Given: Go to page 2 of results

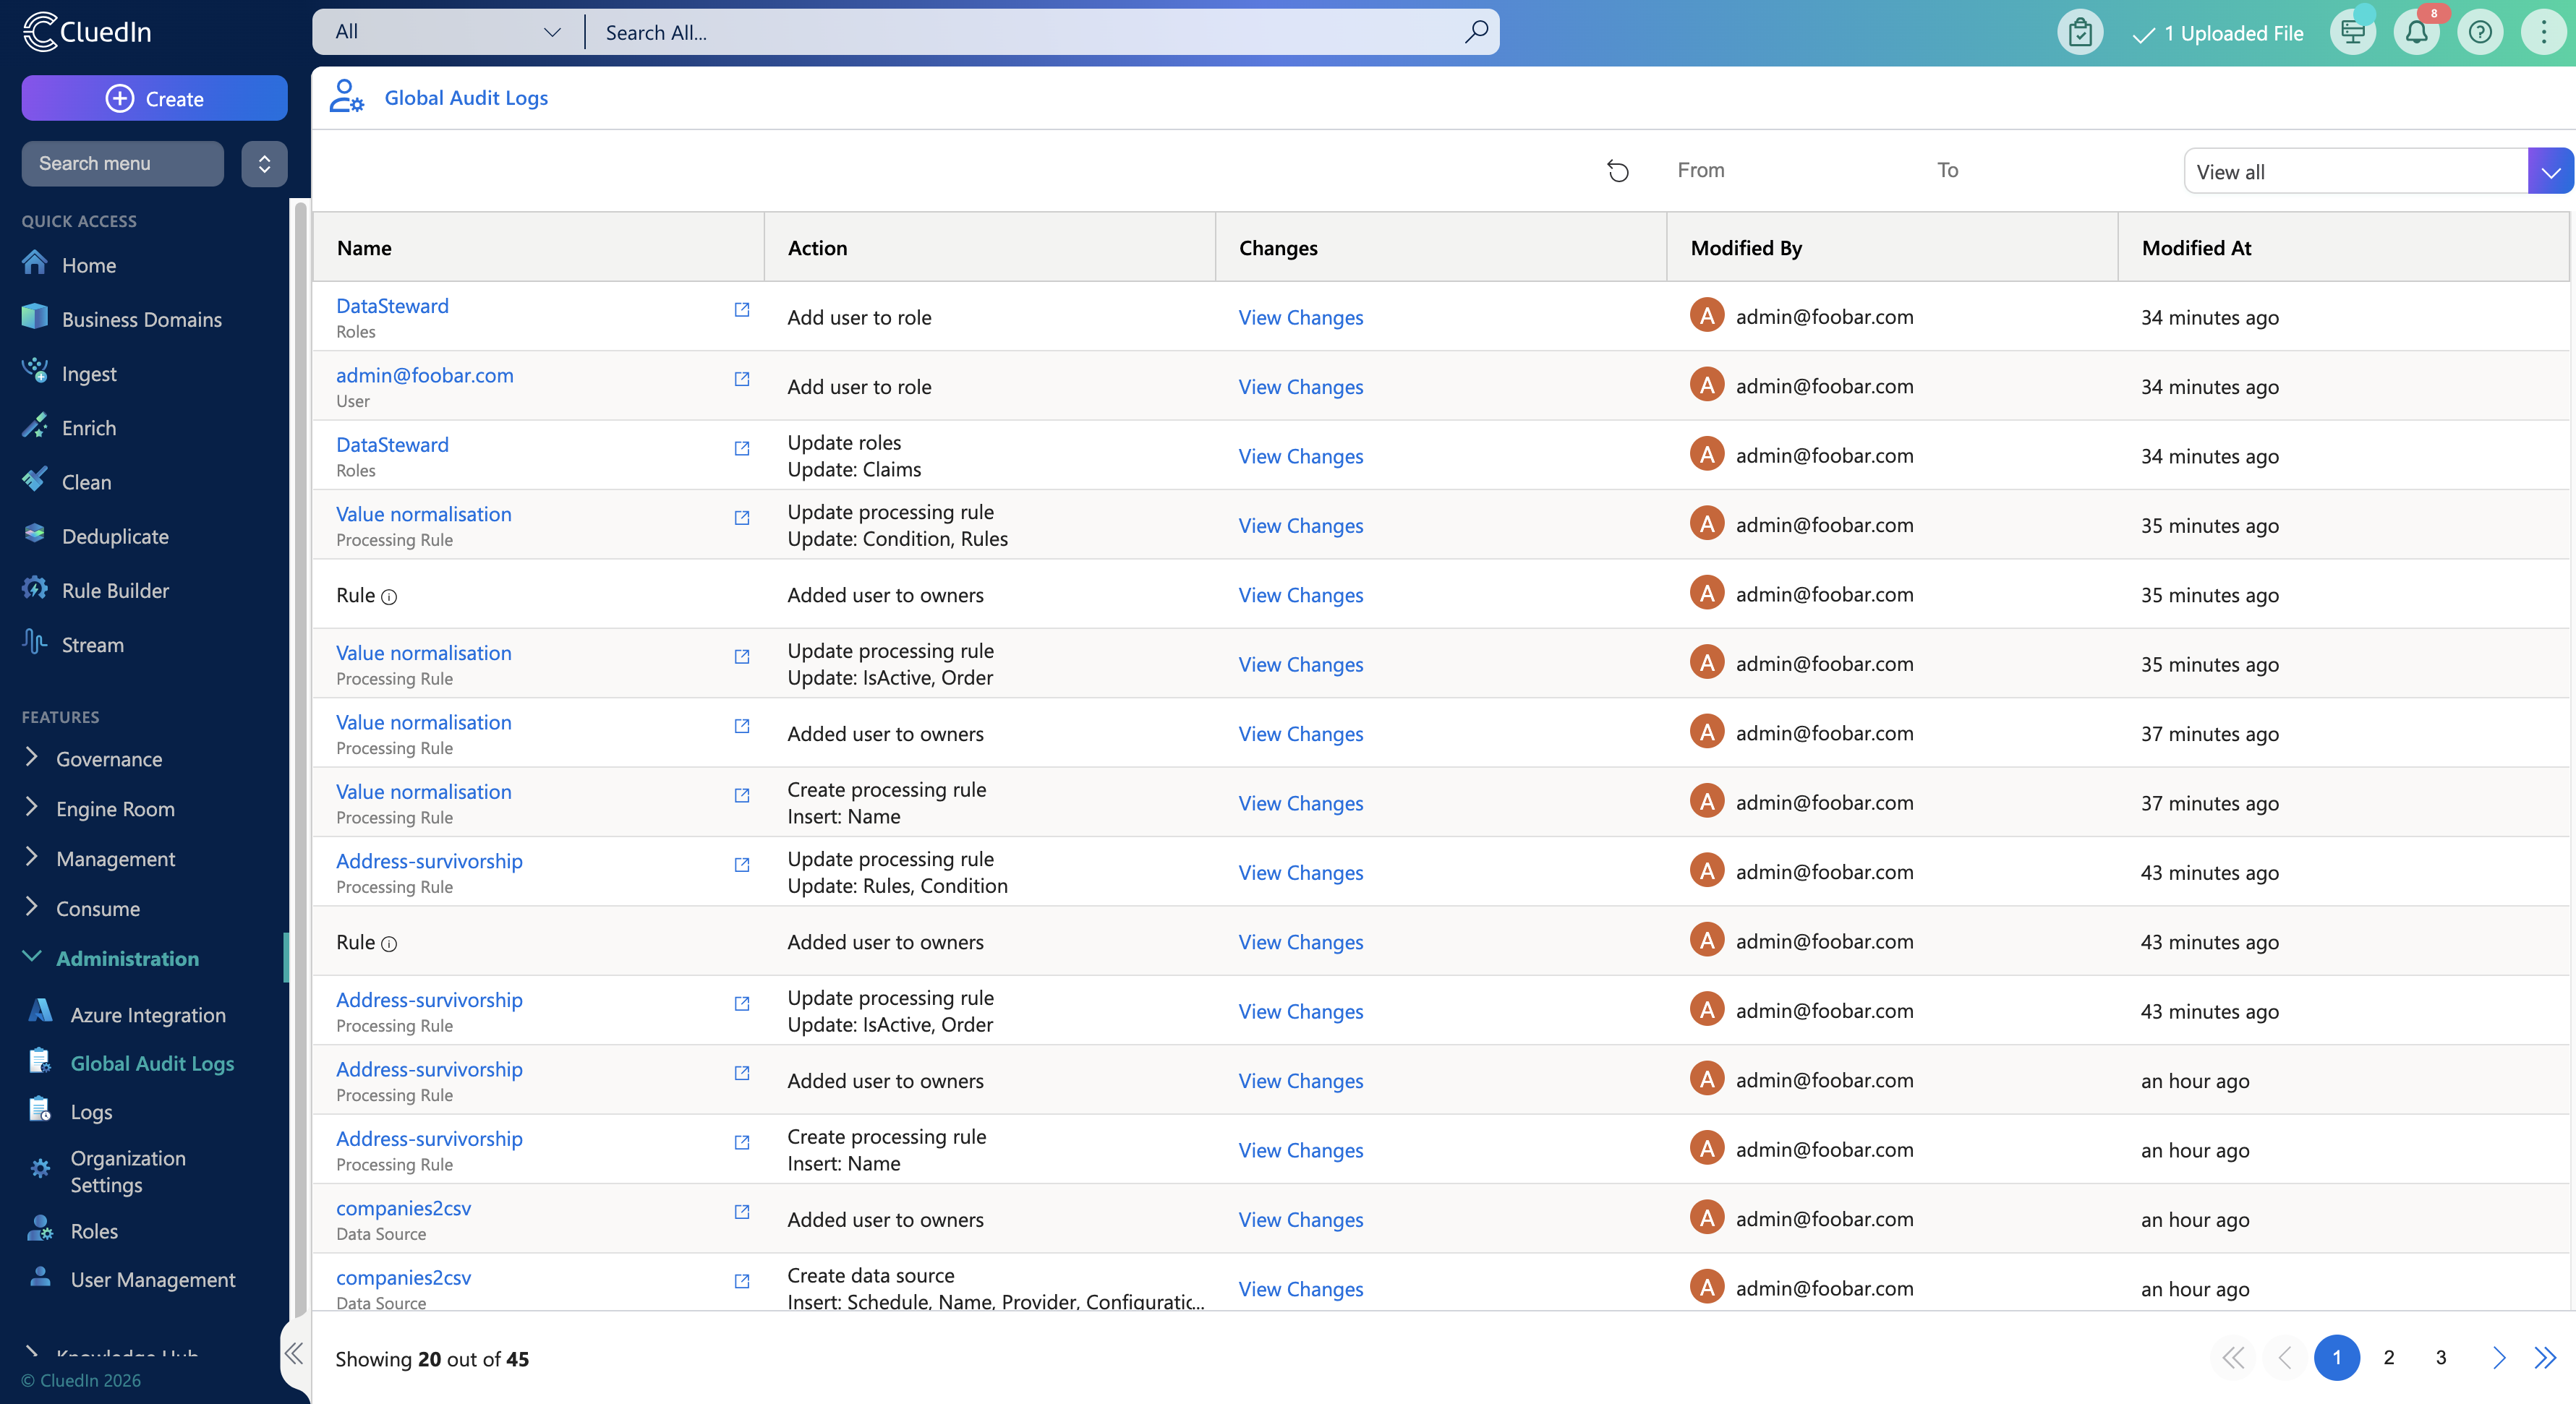Looking at the screenshot, I should pos(2388,1357).
